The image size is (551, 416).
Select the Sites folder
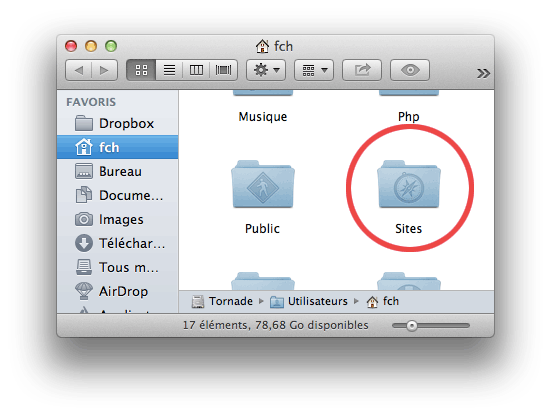click(409, 197)
